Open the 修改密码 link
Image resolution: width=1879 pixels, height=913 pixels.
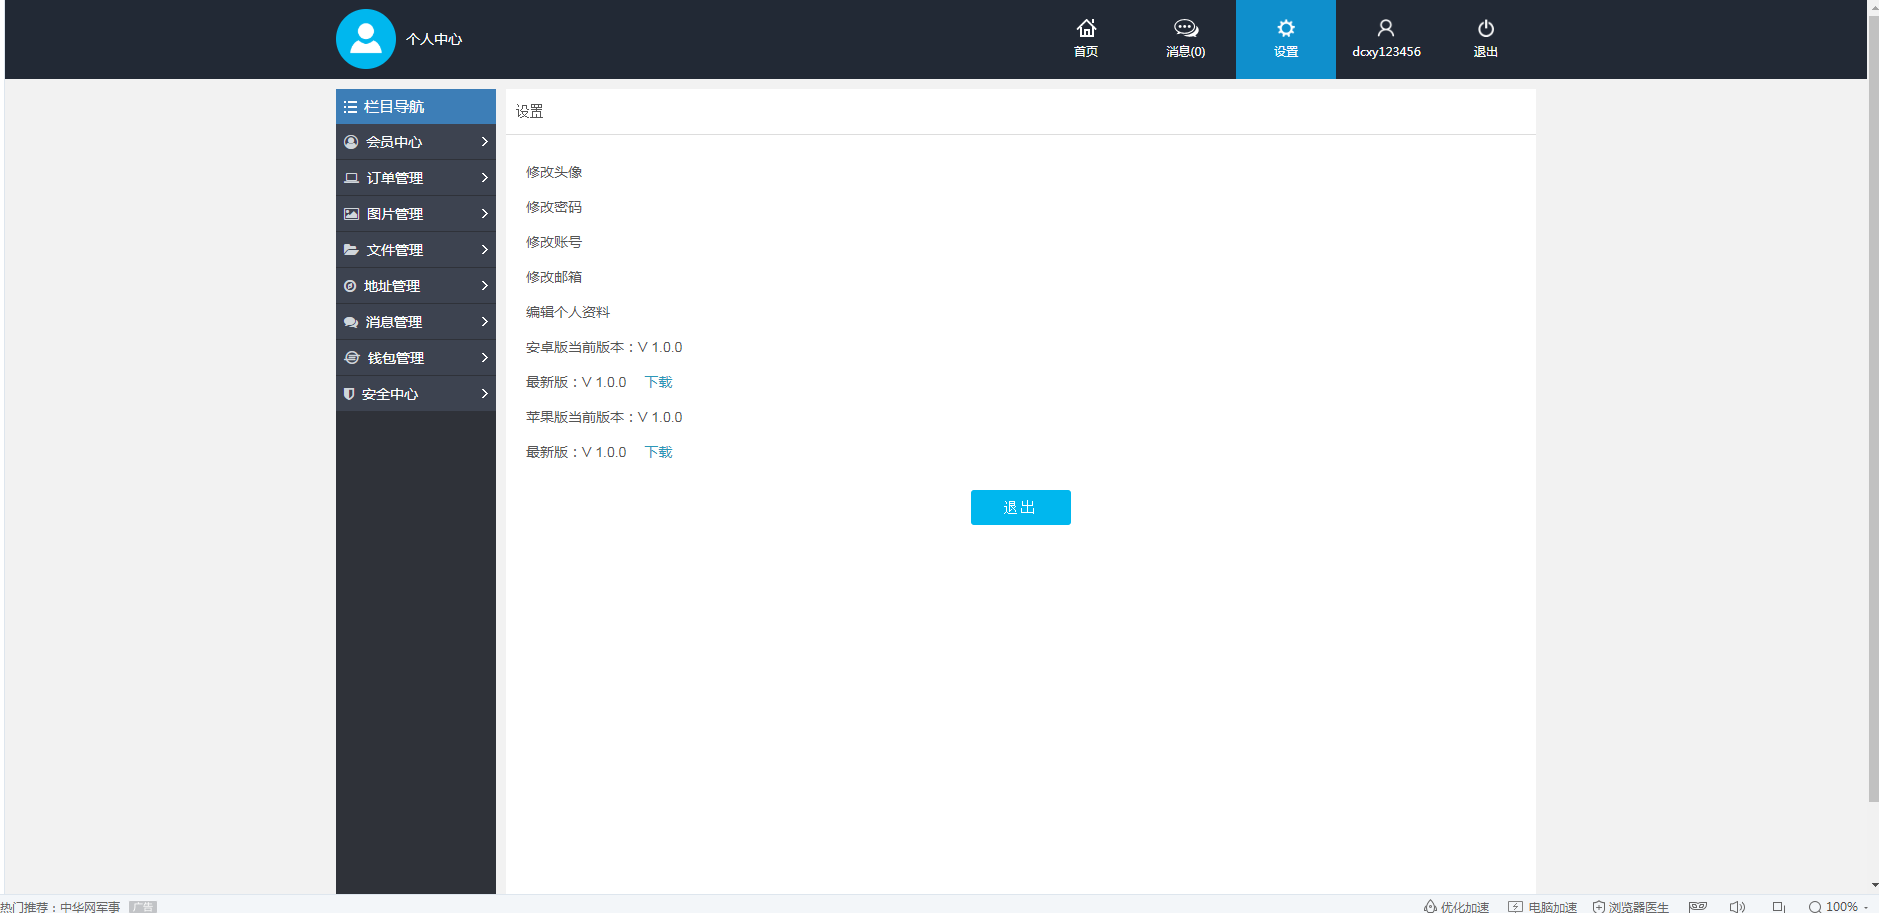(554, 207)
